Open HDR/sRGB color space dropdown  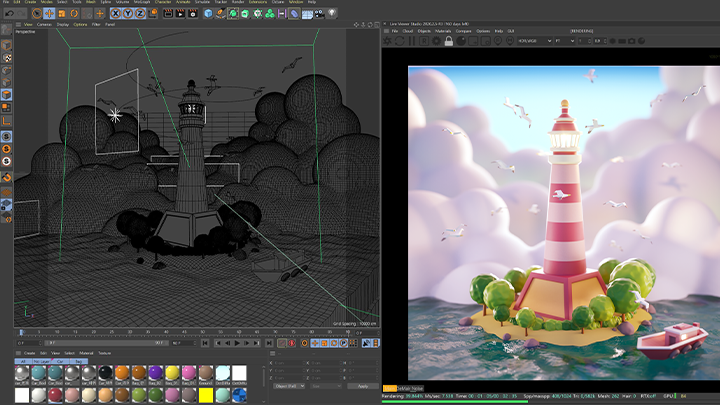click(x=534, y=41)
